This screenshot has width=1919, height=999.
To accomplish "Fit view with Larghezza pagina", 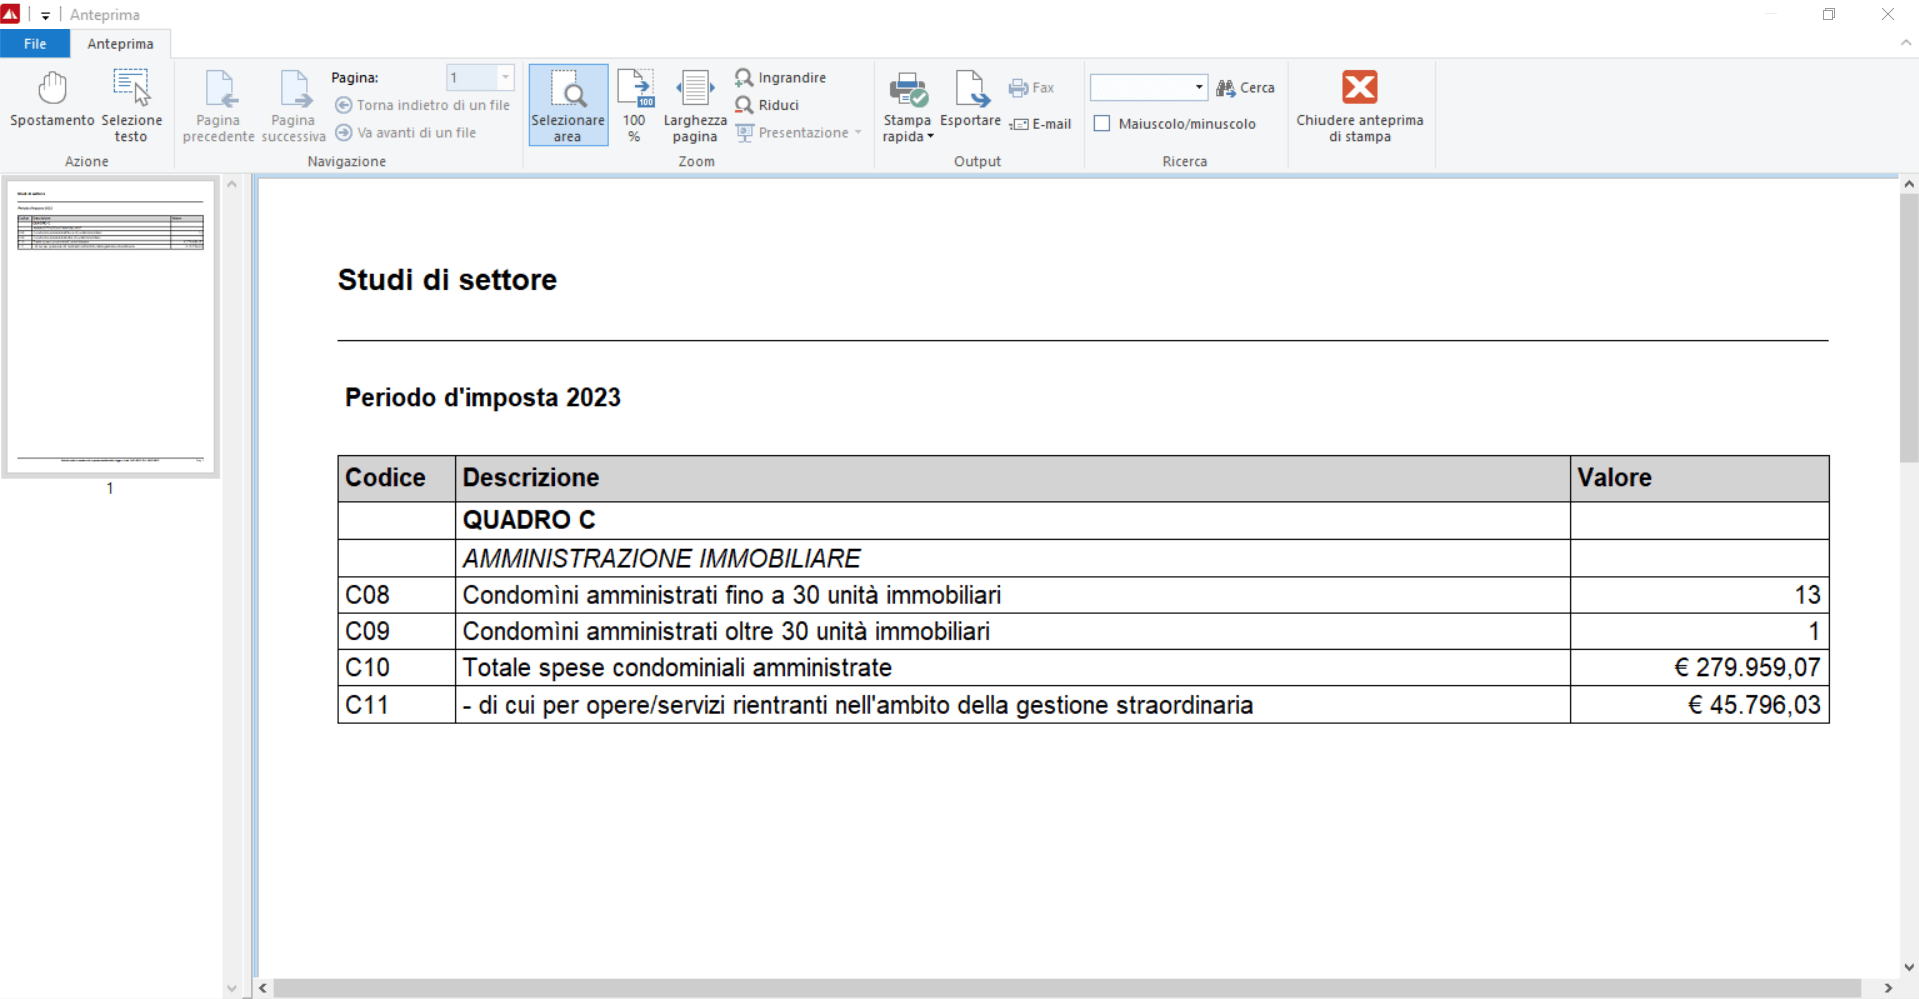I will pyautogui.click(x=695, y=105).
